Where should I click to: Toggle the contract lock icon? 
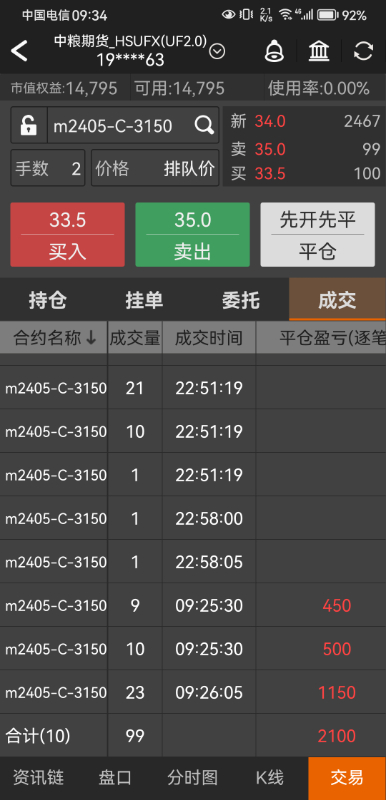[29, 125]
